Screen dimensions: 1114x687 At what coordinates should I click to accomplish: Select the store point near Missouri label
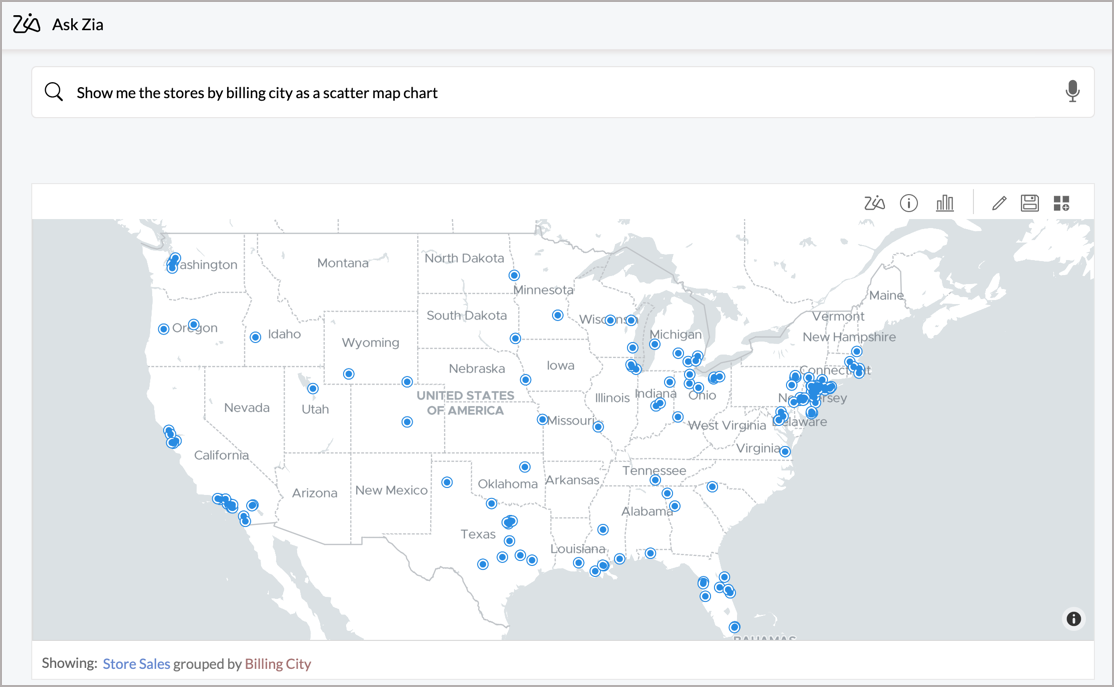pyautogui.click(x=542, y=420)
